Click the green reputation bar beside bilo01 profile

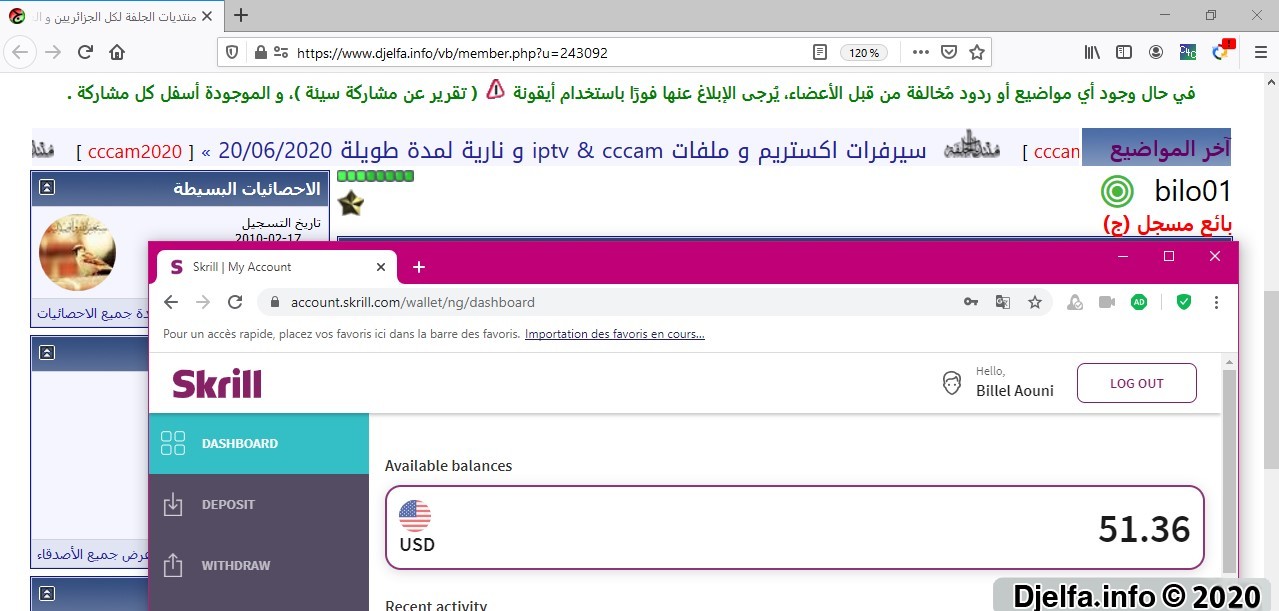coord(375,176)
